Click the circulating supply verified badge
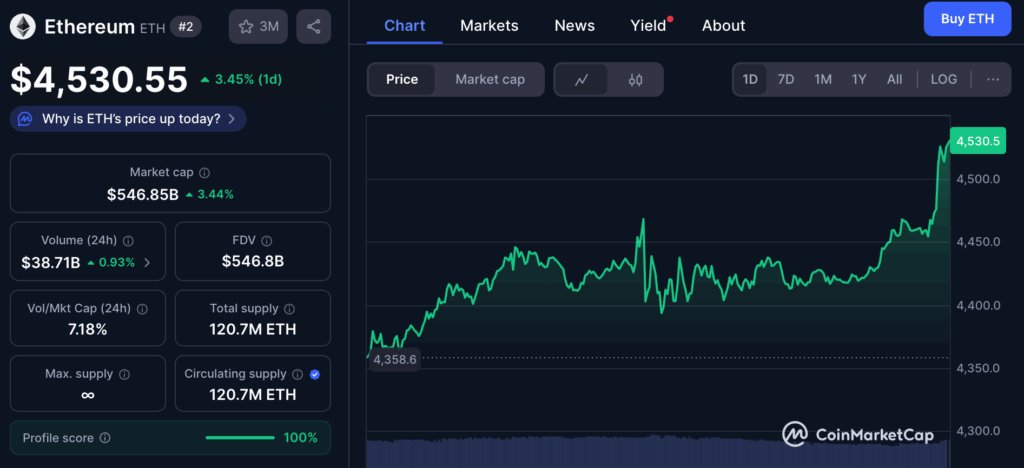 [315, 374]
